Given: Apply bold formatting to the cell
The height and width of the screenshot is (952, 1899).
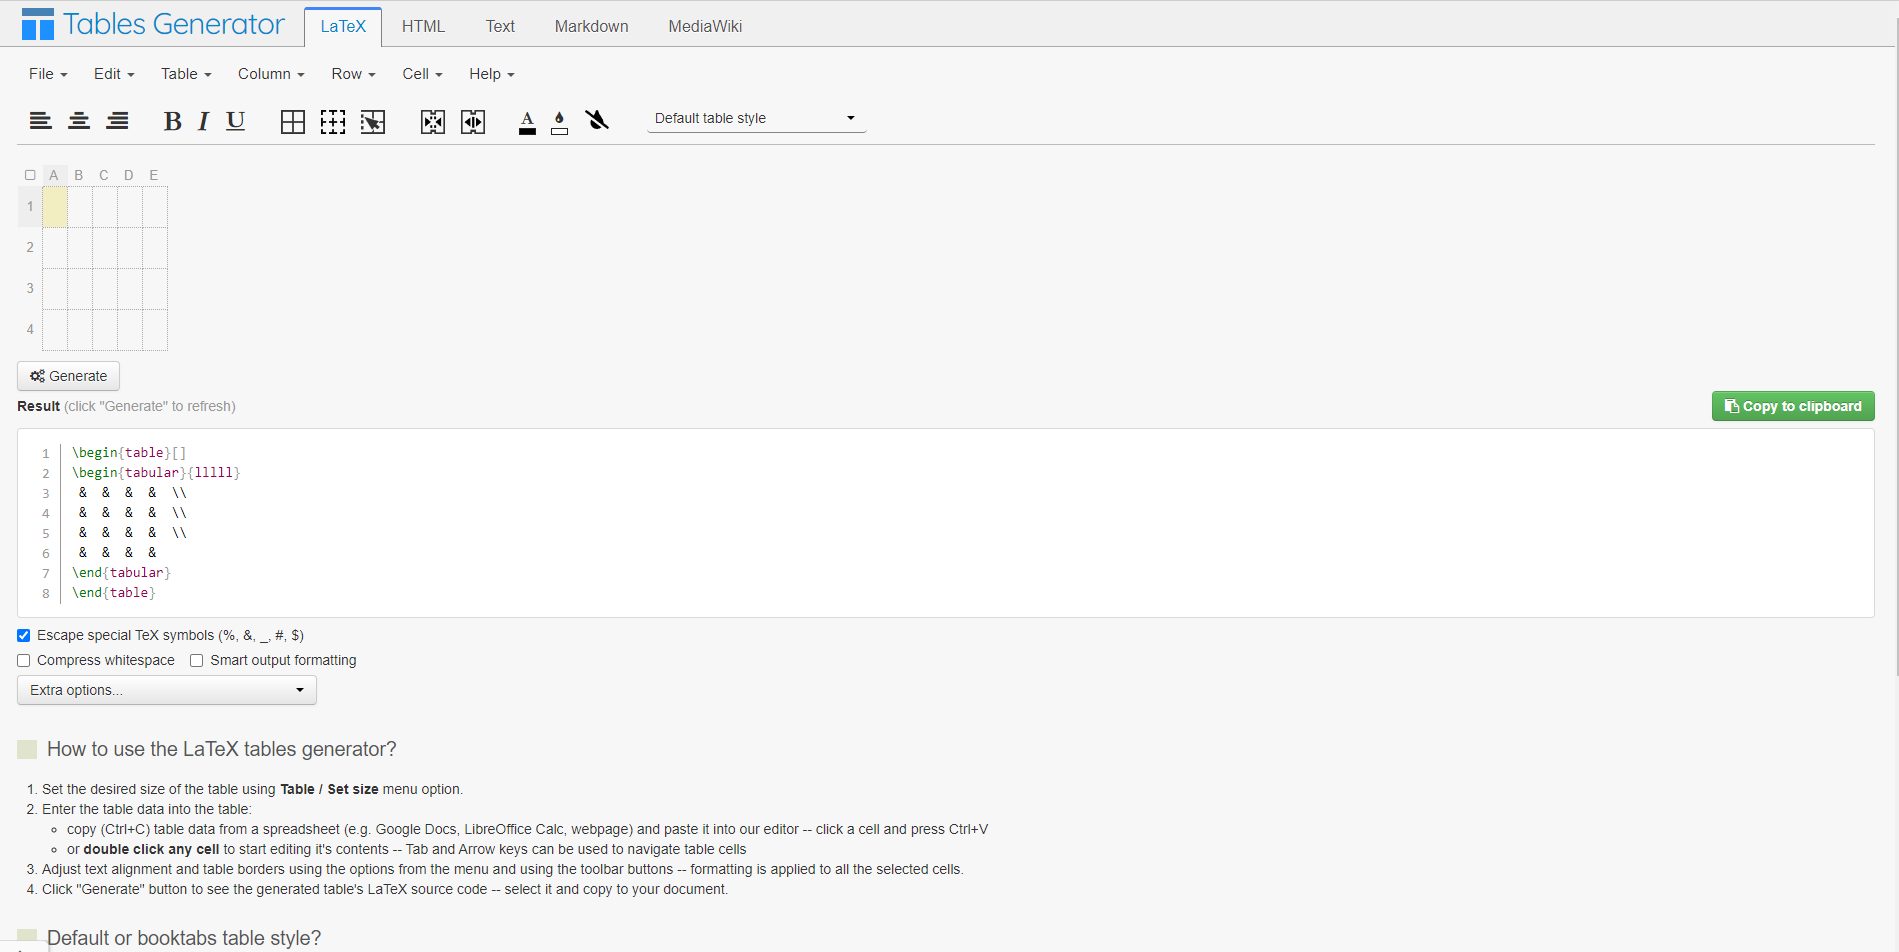Looking at the screenshot, I should (x=172, y=121).
